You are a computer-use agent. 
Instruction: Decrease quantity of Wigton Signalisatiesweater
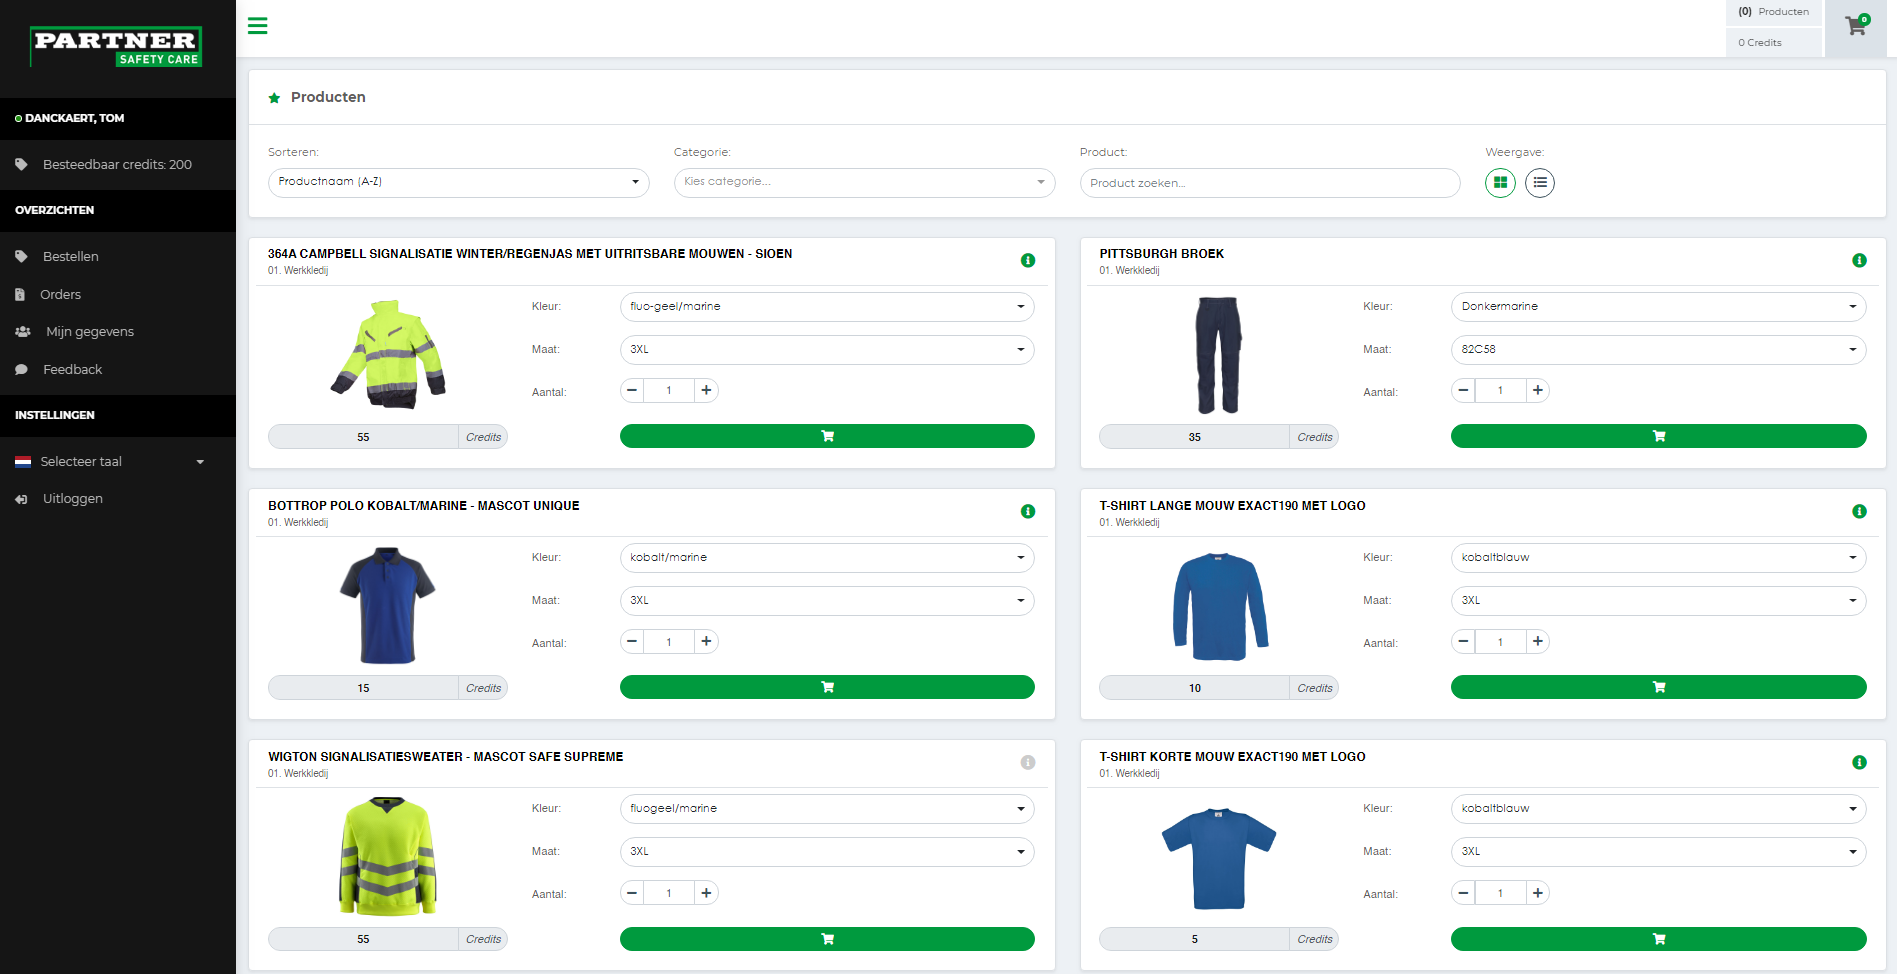click(632, 892)
